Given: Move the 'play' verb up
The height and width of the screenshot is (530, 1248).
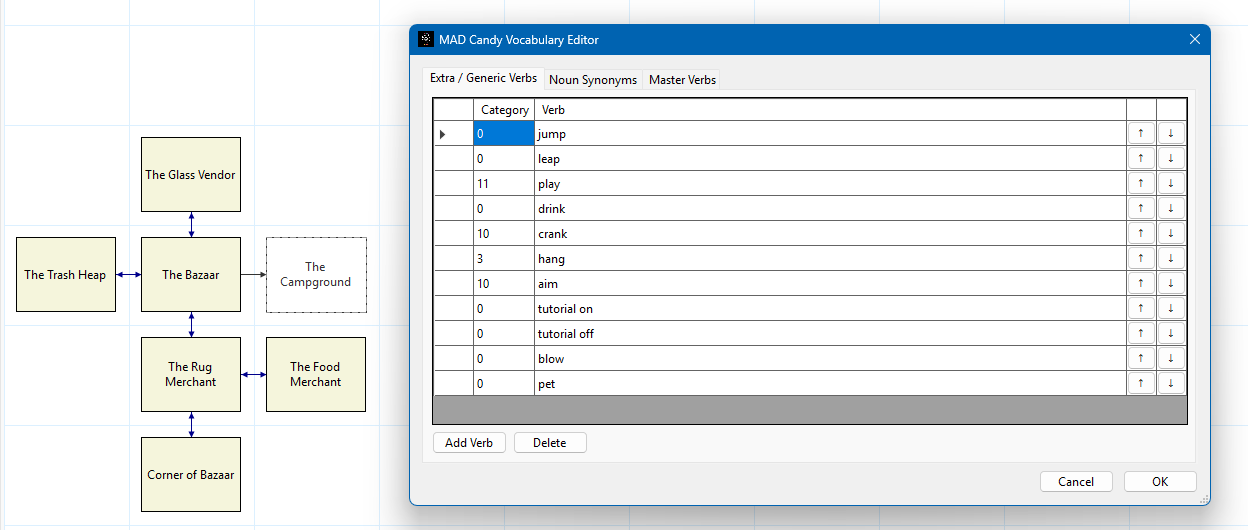Looking at the screenshot, I should [1141, 184].
